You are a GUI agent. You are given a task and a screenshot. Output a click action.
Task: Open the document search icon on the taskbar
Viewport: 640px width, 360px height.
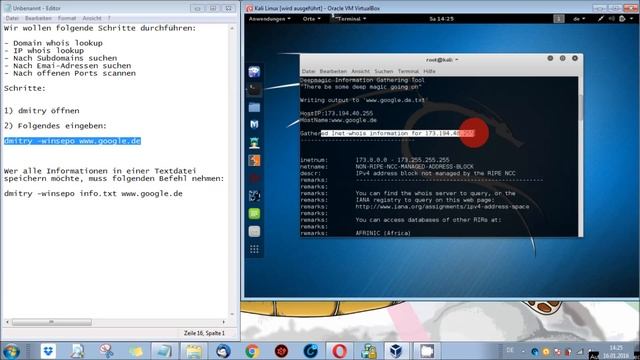pos(77,351)
